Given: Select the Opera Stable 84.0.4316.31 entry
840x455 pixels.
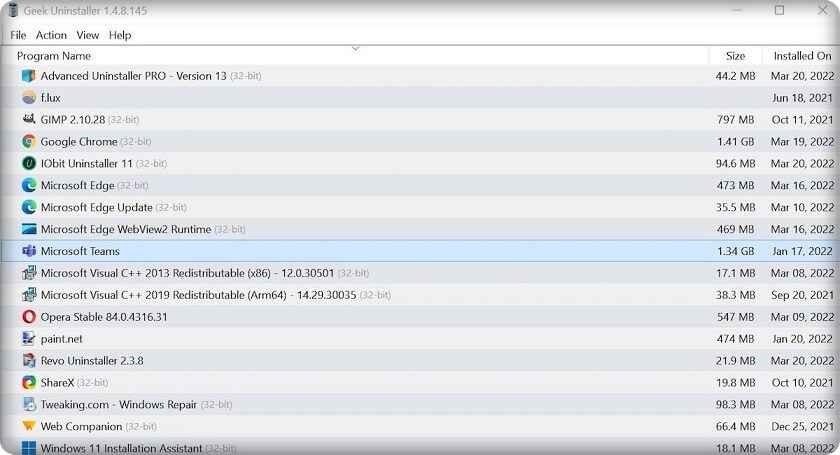Looking at the screenshot, I should pyautogui.click(x=104, y=317).
